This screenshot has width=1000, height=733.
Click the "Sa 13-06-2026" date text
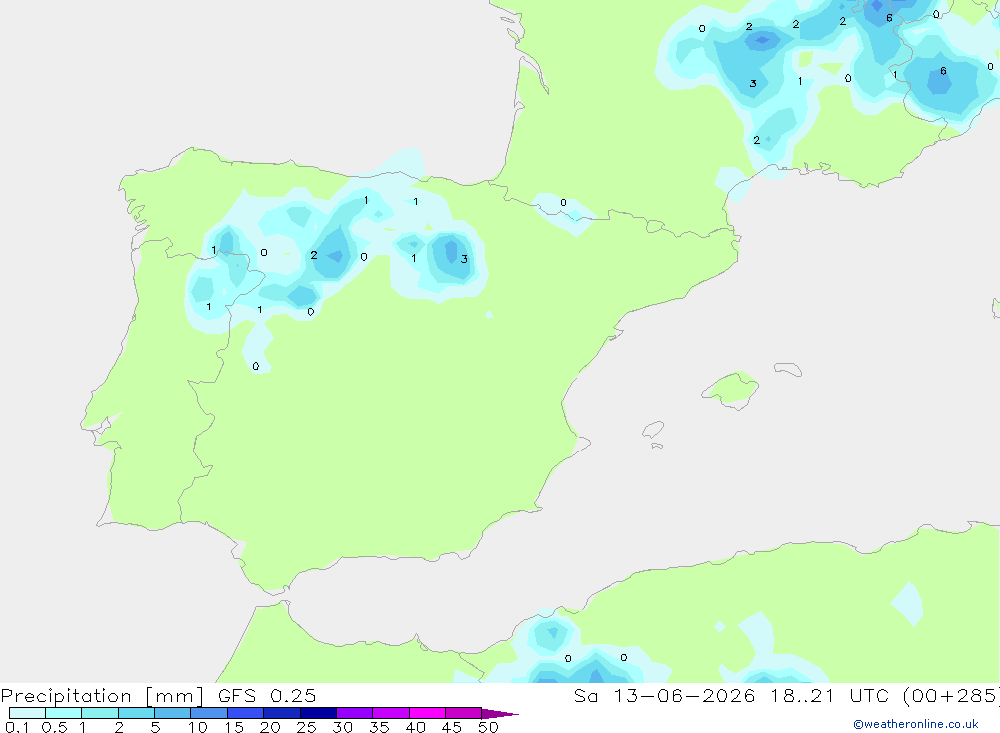pyautogui.click(x=664, y=696)
